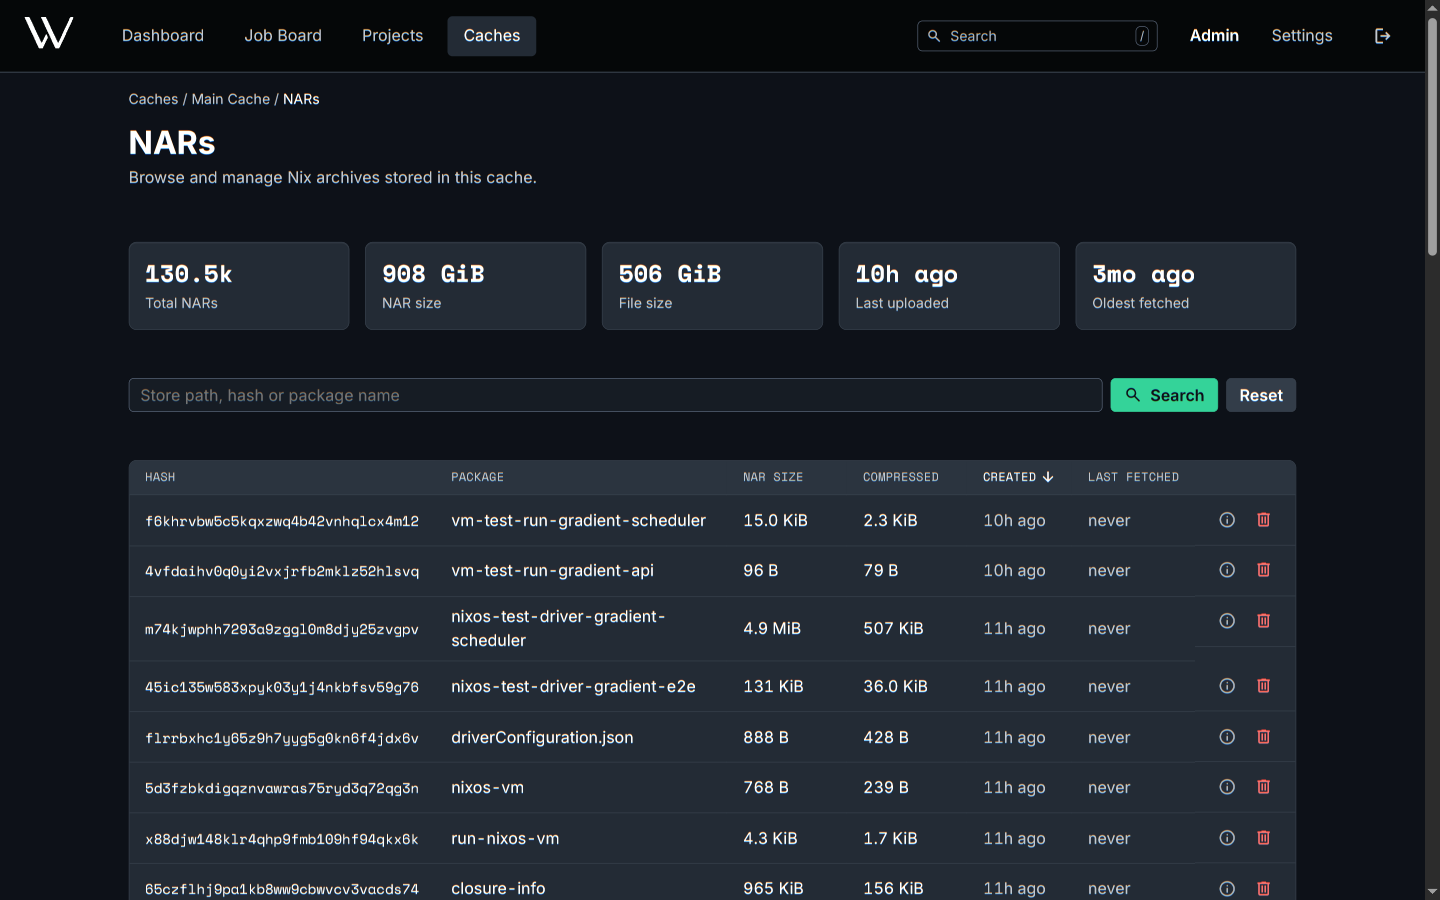Select the Caches nav tab
1440x900 pixels.
(492, 36)
